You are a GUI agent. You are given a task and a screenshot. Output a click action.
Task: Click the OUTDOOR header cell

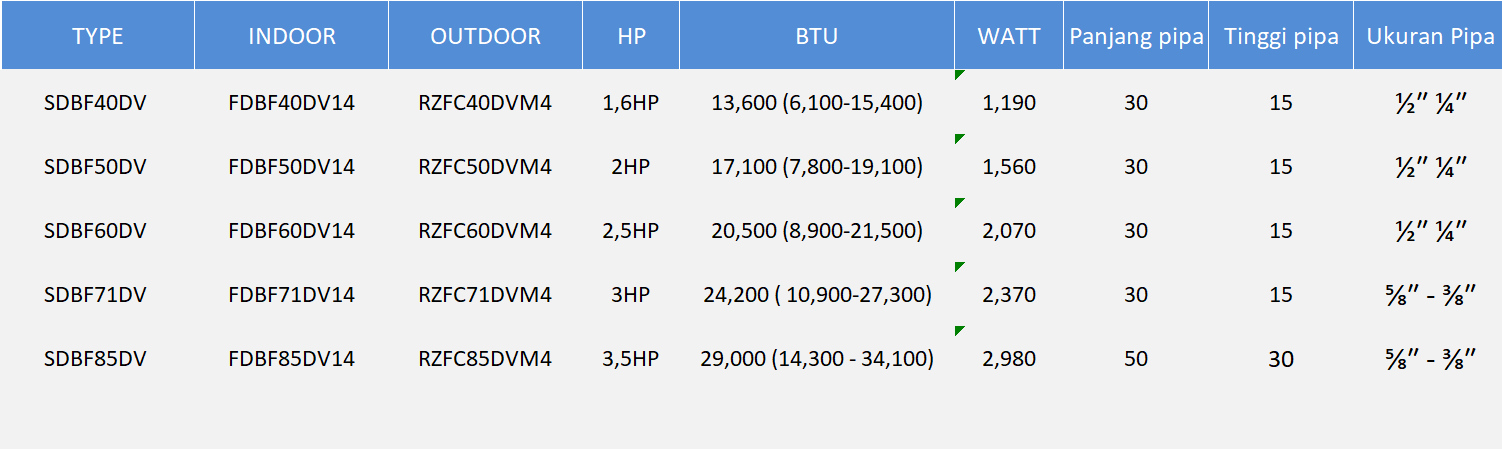(x=485, y=37)
